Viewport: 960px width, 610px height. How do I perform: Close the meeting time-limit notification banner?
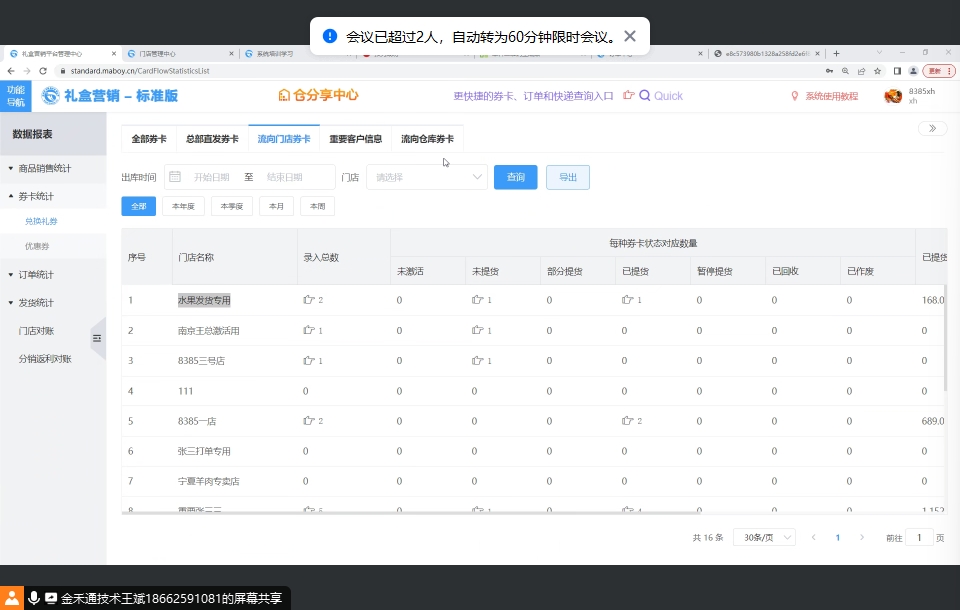[630, 37]
